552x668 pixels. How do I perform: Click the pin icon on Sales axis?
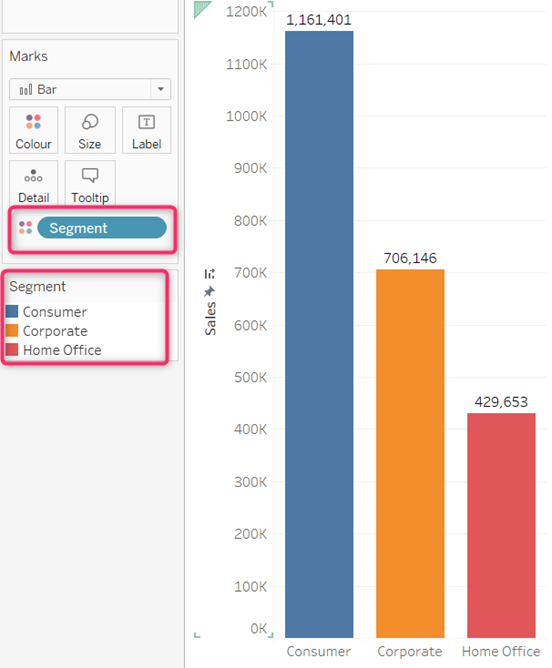click(209, 292)
